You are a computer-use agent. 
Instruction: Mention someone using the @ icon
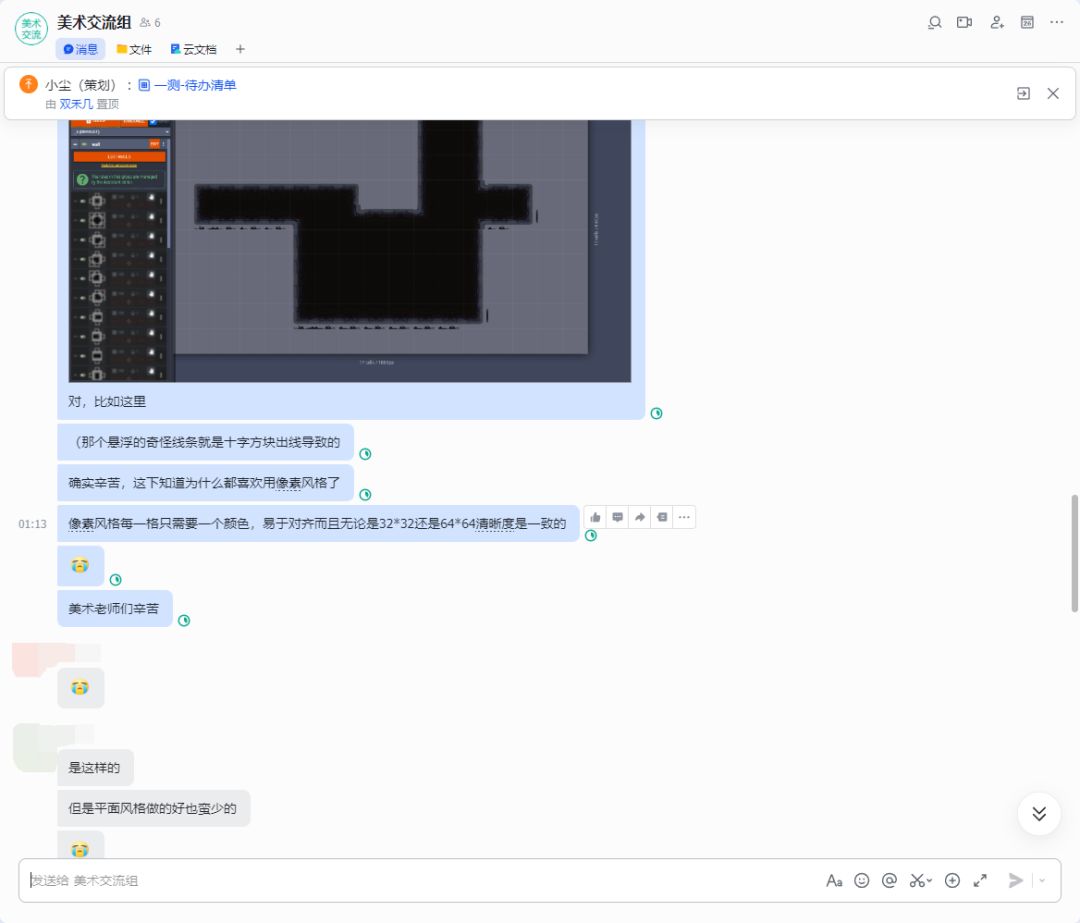pos(889,880)
